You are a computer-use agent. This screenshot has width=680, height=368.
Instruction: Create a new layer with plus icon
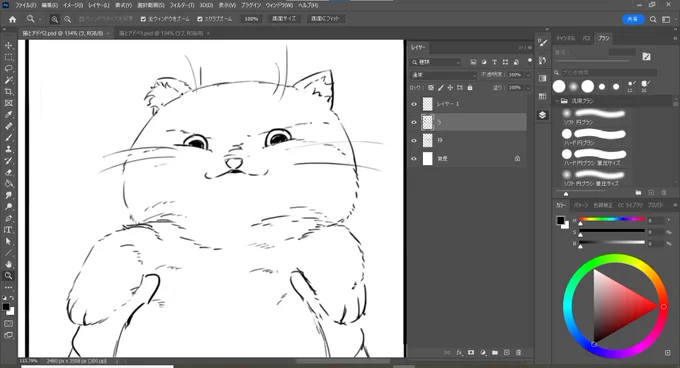coord(507,352)
